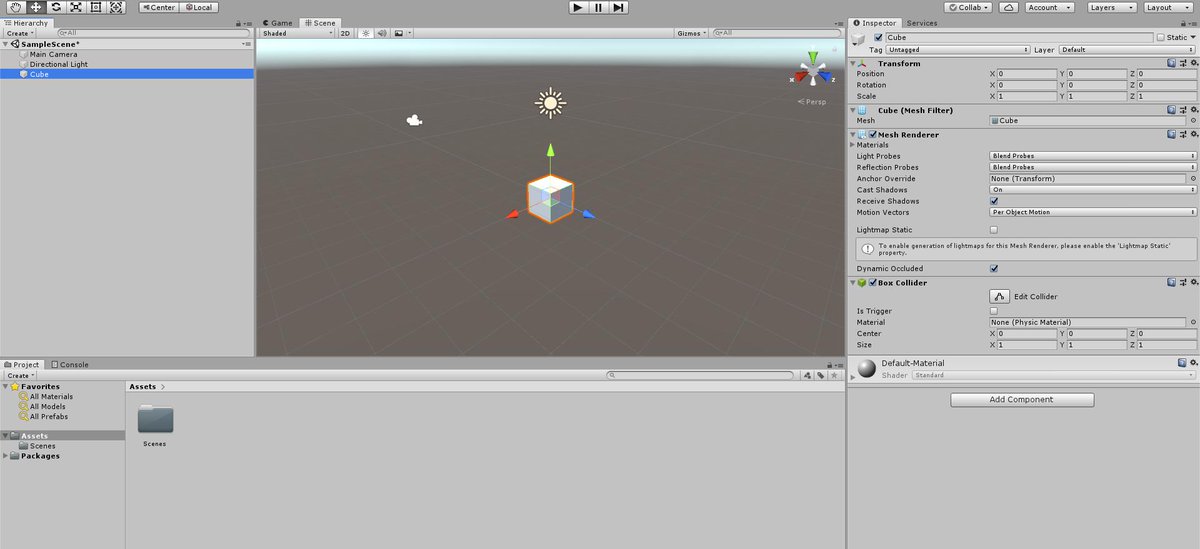
Task: Toggle the Center pivot button
Action: [x=157, y=7]
